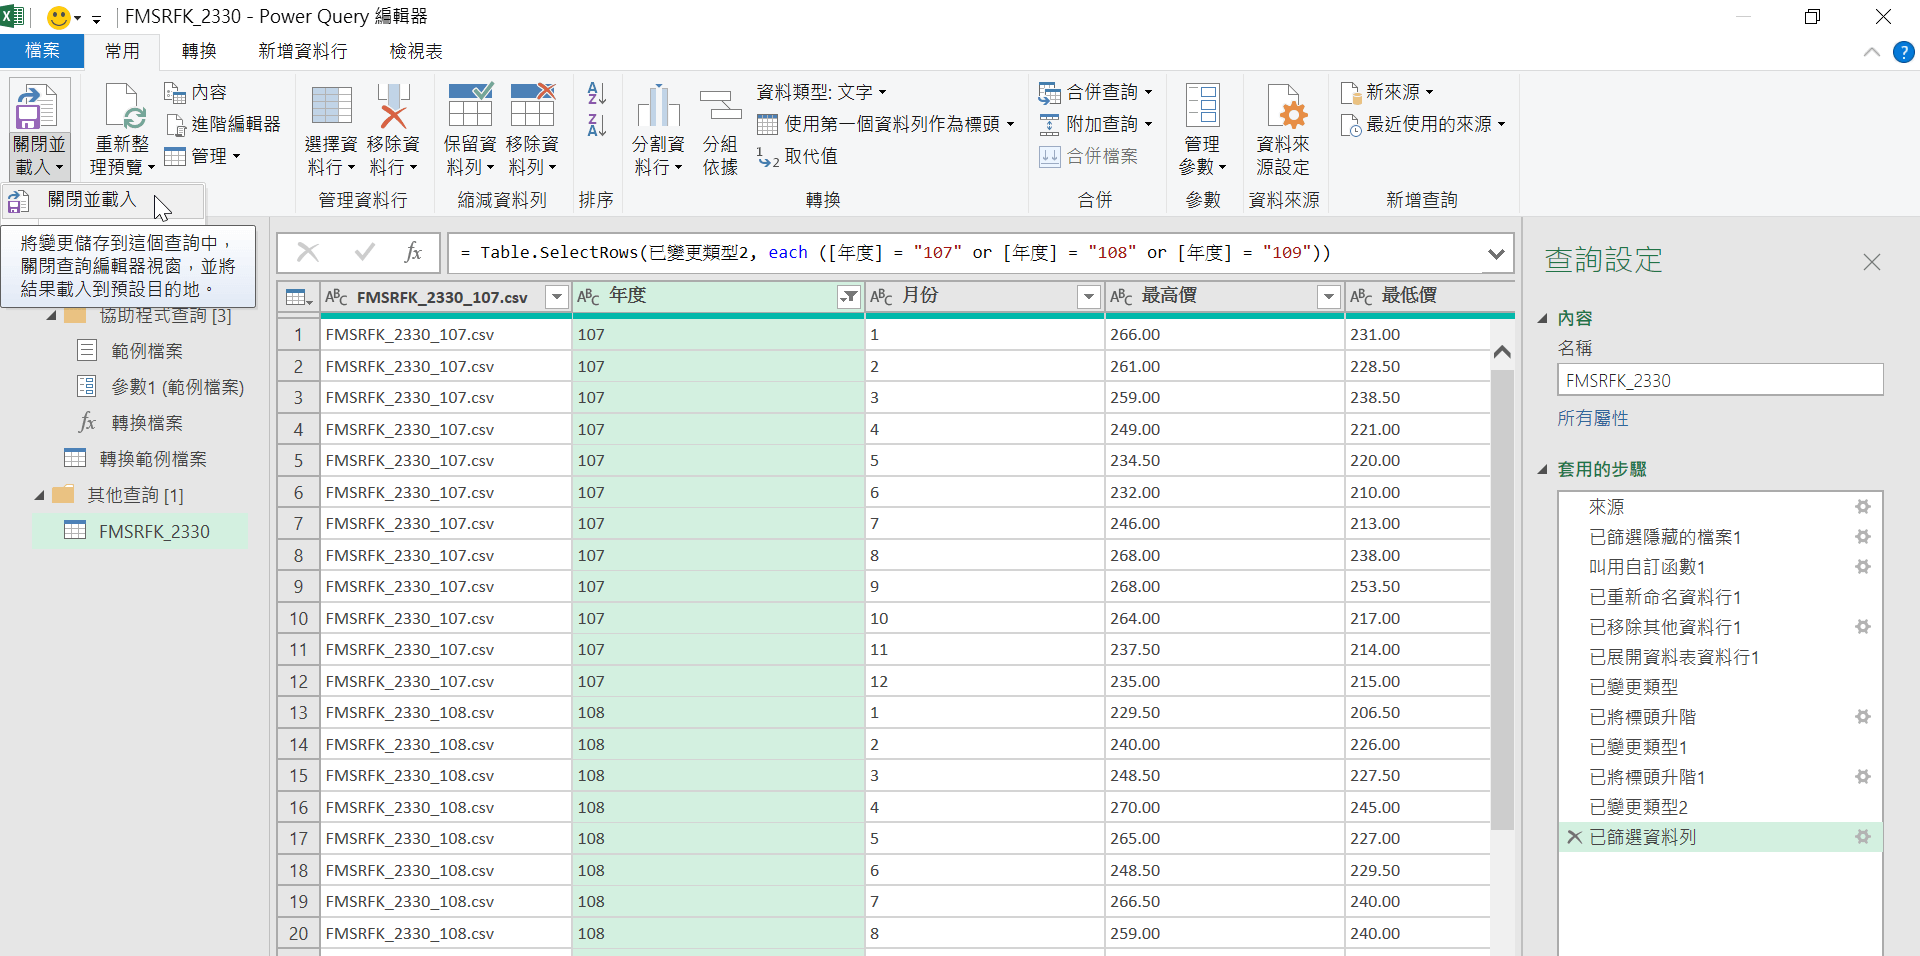The image size is (1920, 956).
Task: Click the Refresh Preview (重新整理預覽) icon
Action: tap(124, 107)
